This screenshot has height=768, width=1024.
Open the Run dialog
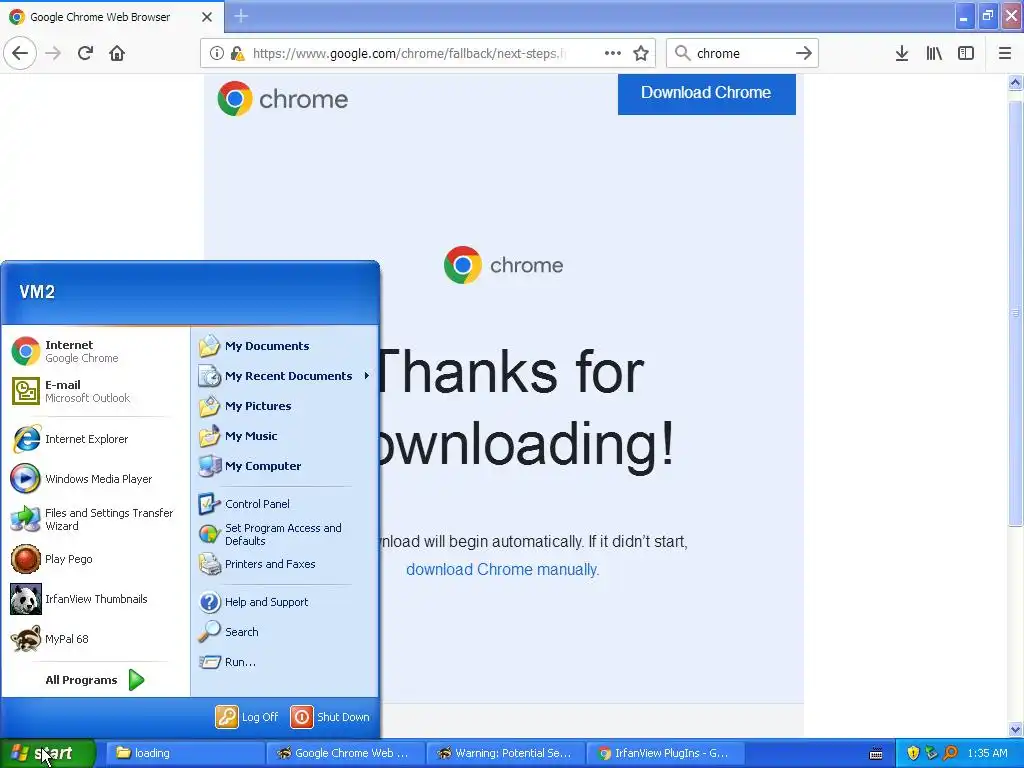click(285, 662)
